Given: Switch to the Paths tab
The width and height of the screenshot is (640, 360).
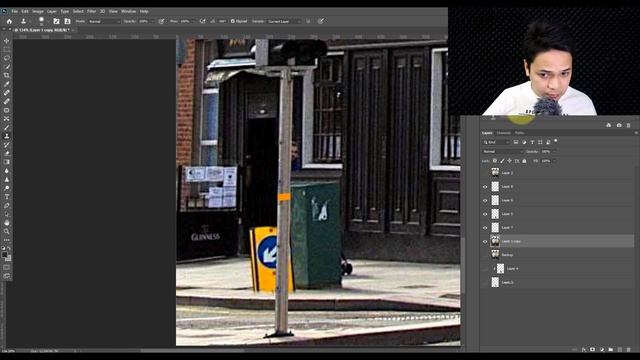Looking at the screenshot, I should [519, 133].
